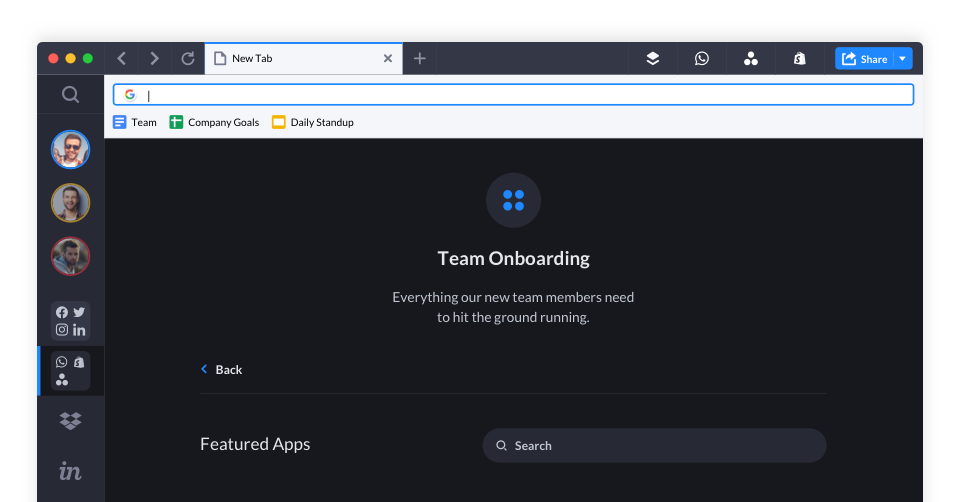Click the Featured Apps search field
Viewport: 960px width, 502px height.
(x=654, y=446)
